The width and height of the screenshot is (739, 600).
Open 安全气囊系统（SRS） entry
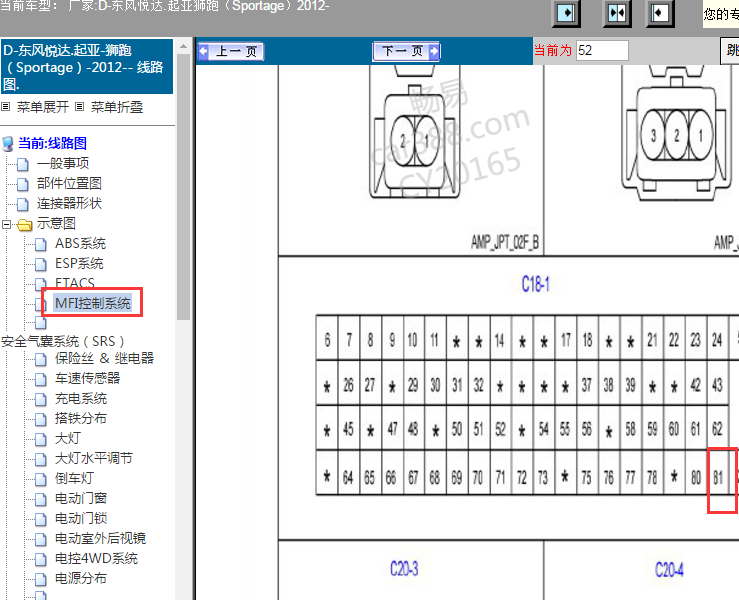pyautogui.click(x=63, y=341)
